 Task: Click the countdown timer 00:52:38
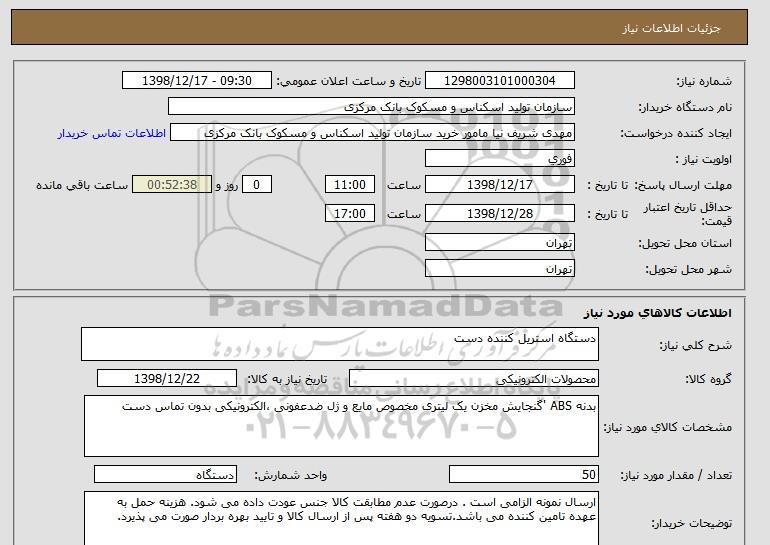tap(172, 185)
